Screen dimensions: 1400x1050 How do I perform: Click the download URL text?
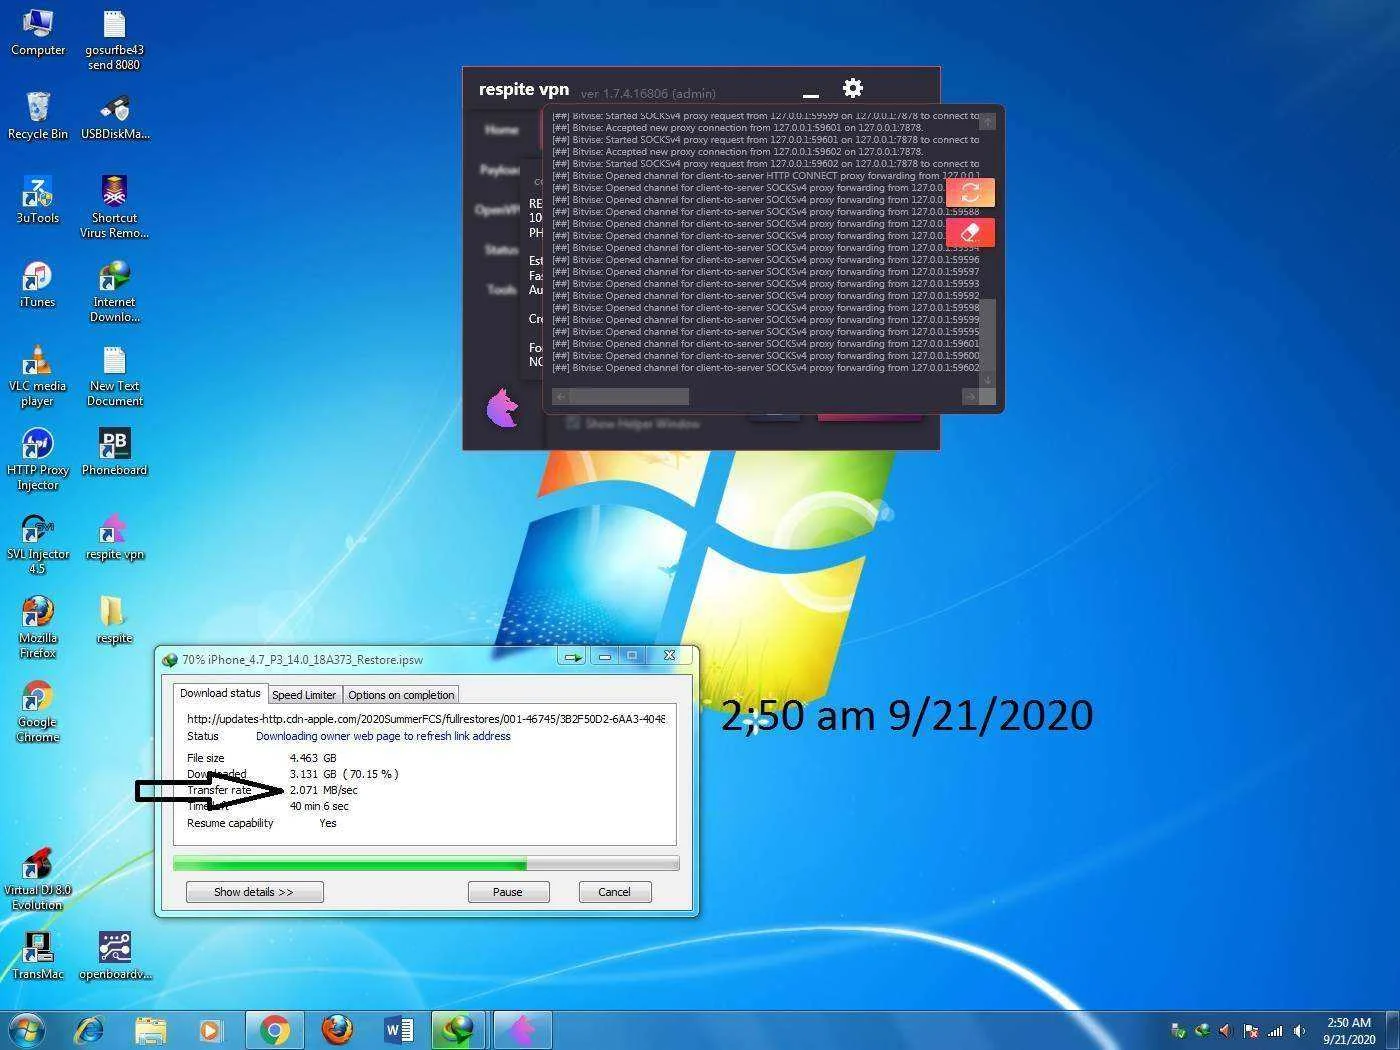click(426, 719)
